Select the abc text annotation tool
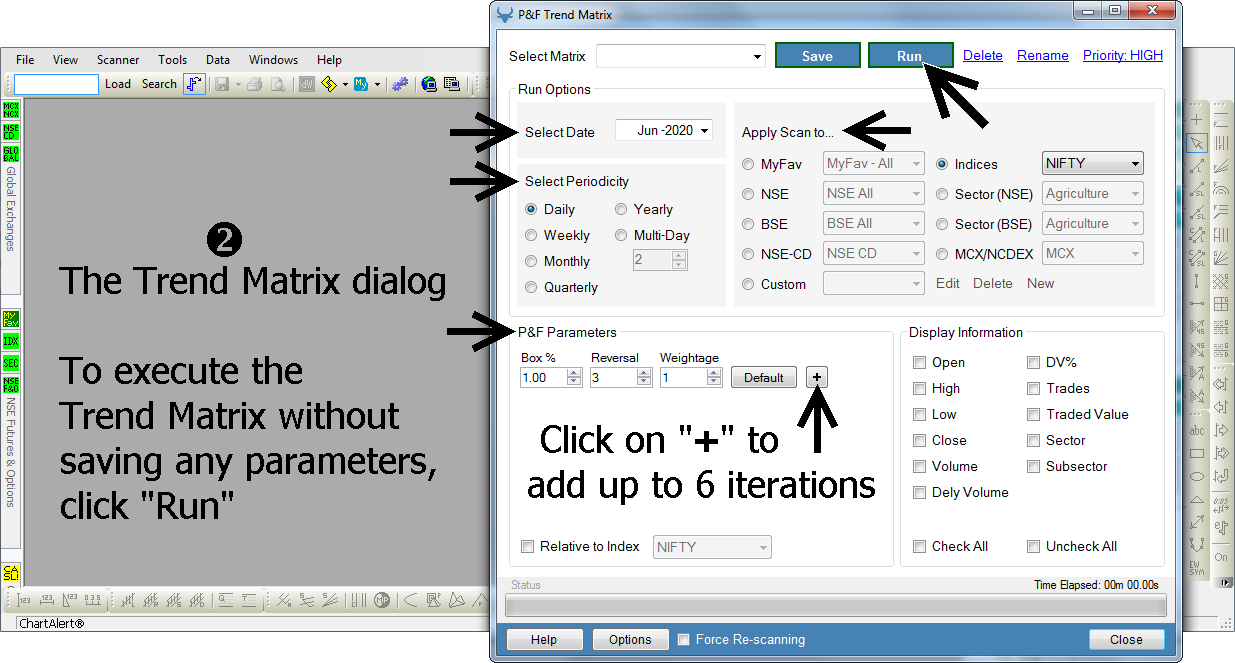This screenshot has height=663, width=1235. pyautogui.click(x=1196, y=431)
